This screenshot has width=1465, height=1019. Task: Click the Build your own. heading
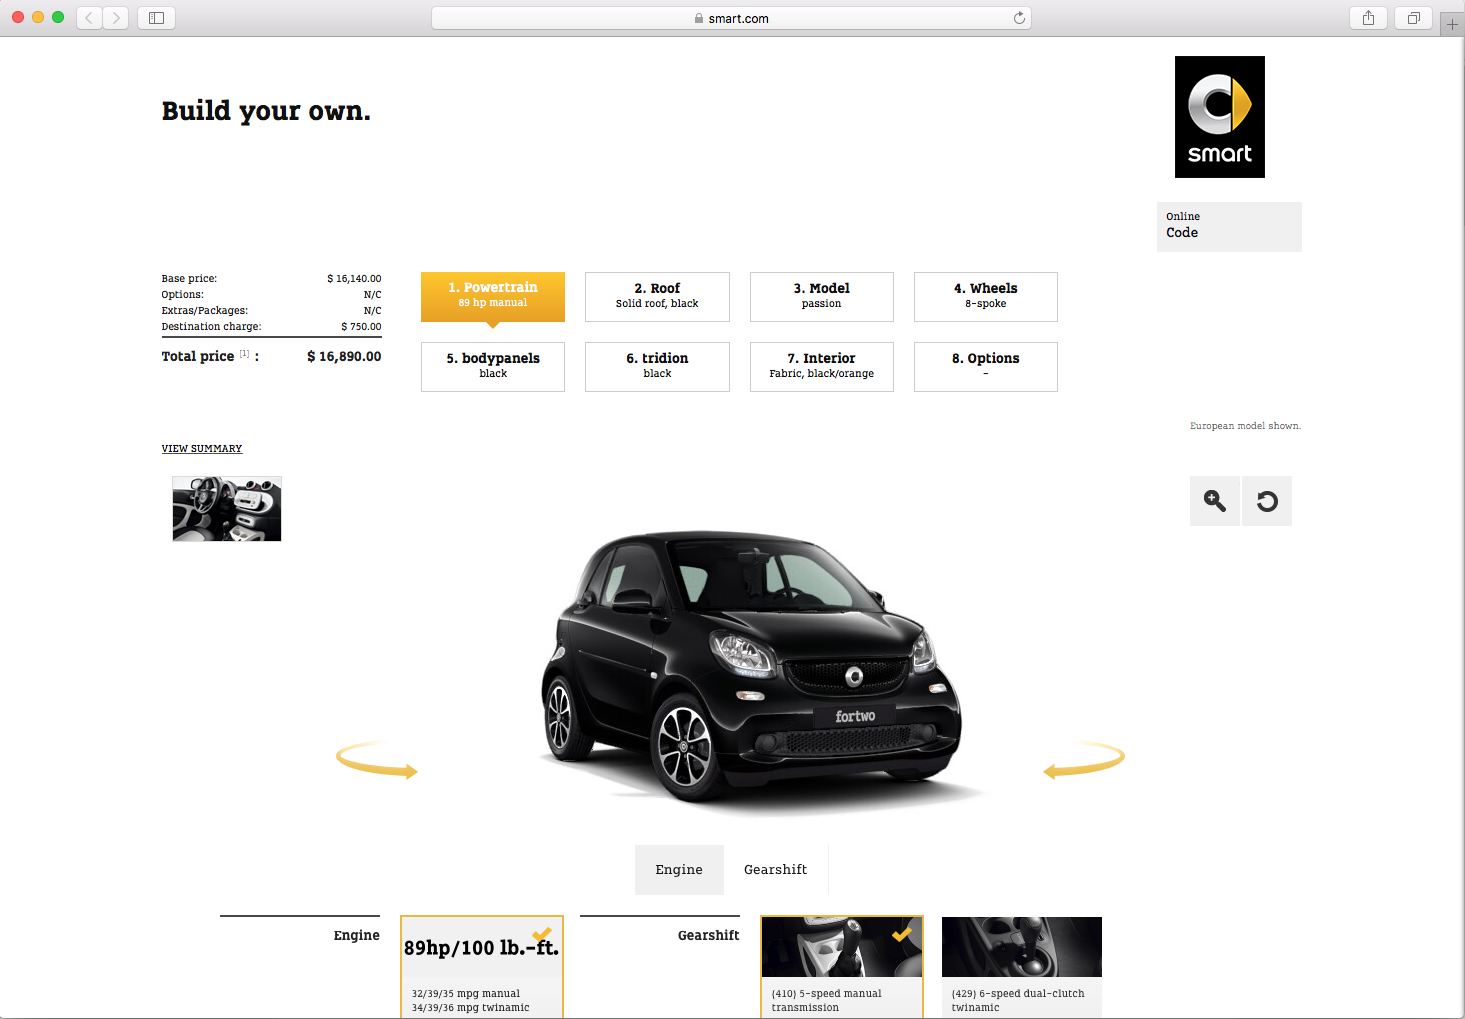click(x=266, y=111)
